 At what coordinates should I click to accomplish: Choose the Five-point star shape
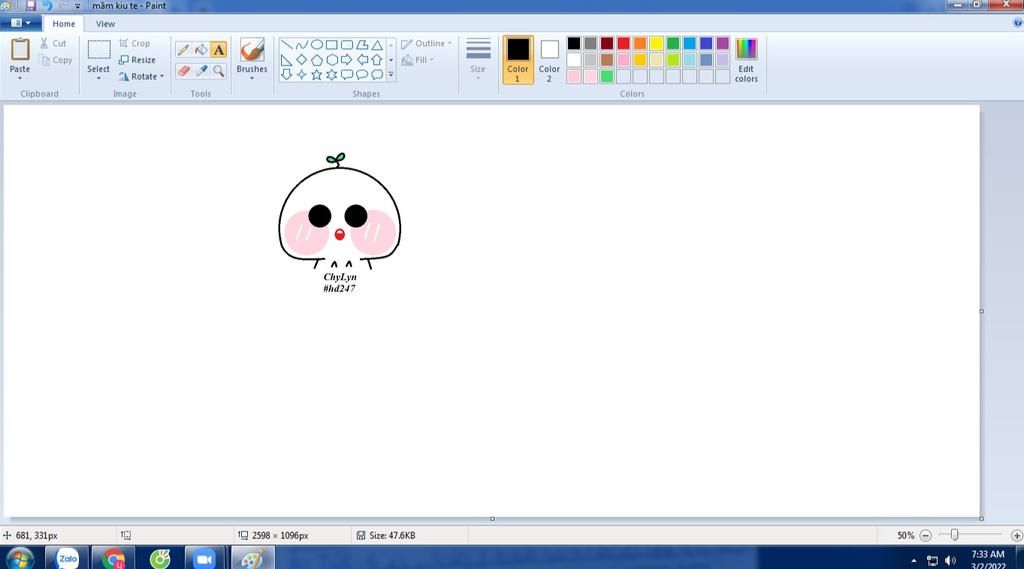pyautogui.click(x=316, y=74)
